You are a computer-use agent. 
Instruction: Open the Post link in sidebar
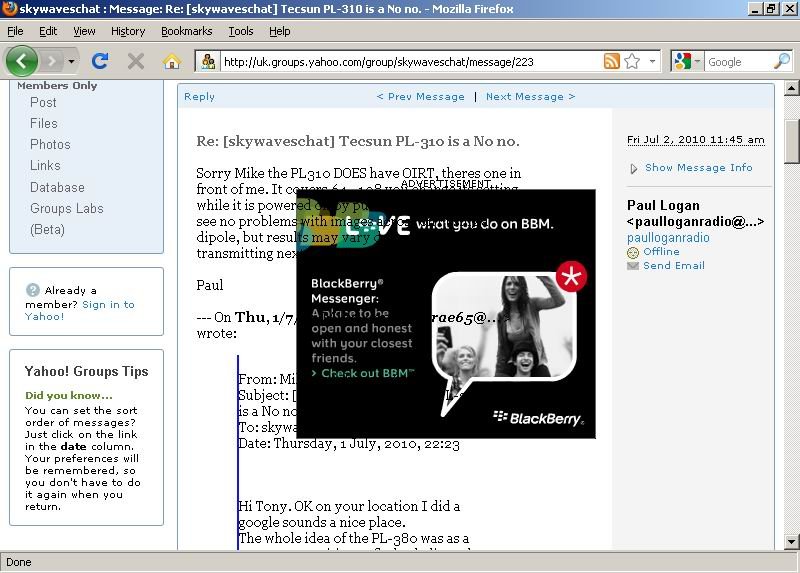coord(43,103)
